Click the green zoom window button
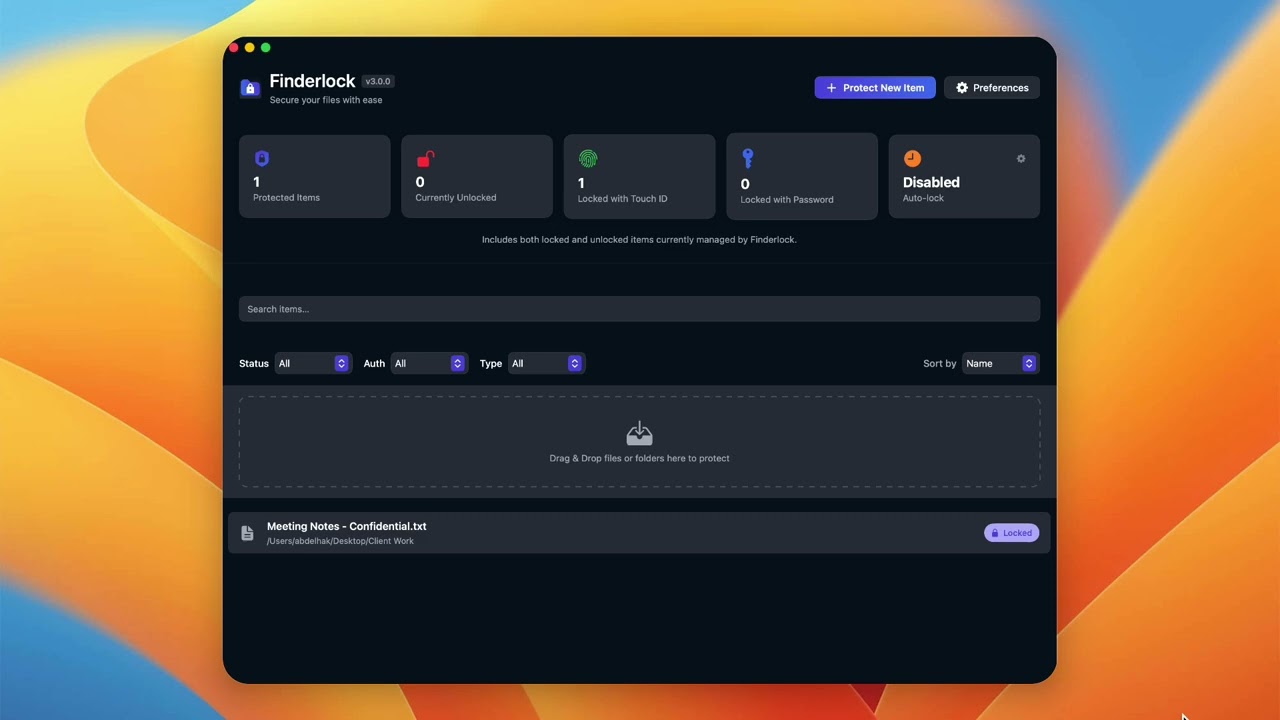 click(x=266, y=47)
